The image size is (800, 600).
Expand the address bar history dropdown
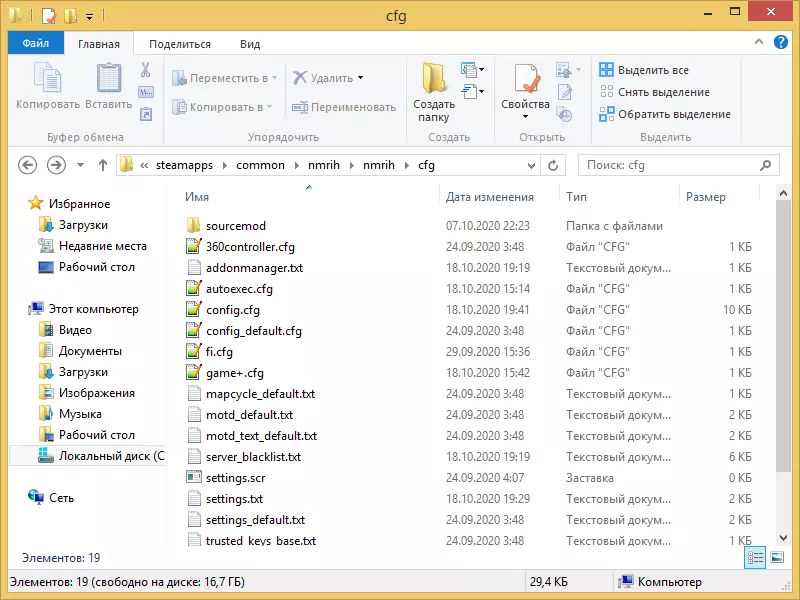click(531, 166)
